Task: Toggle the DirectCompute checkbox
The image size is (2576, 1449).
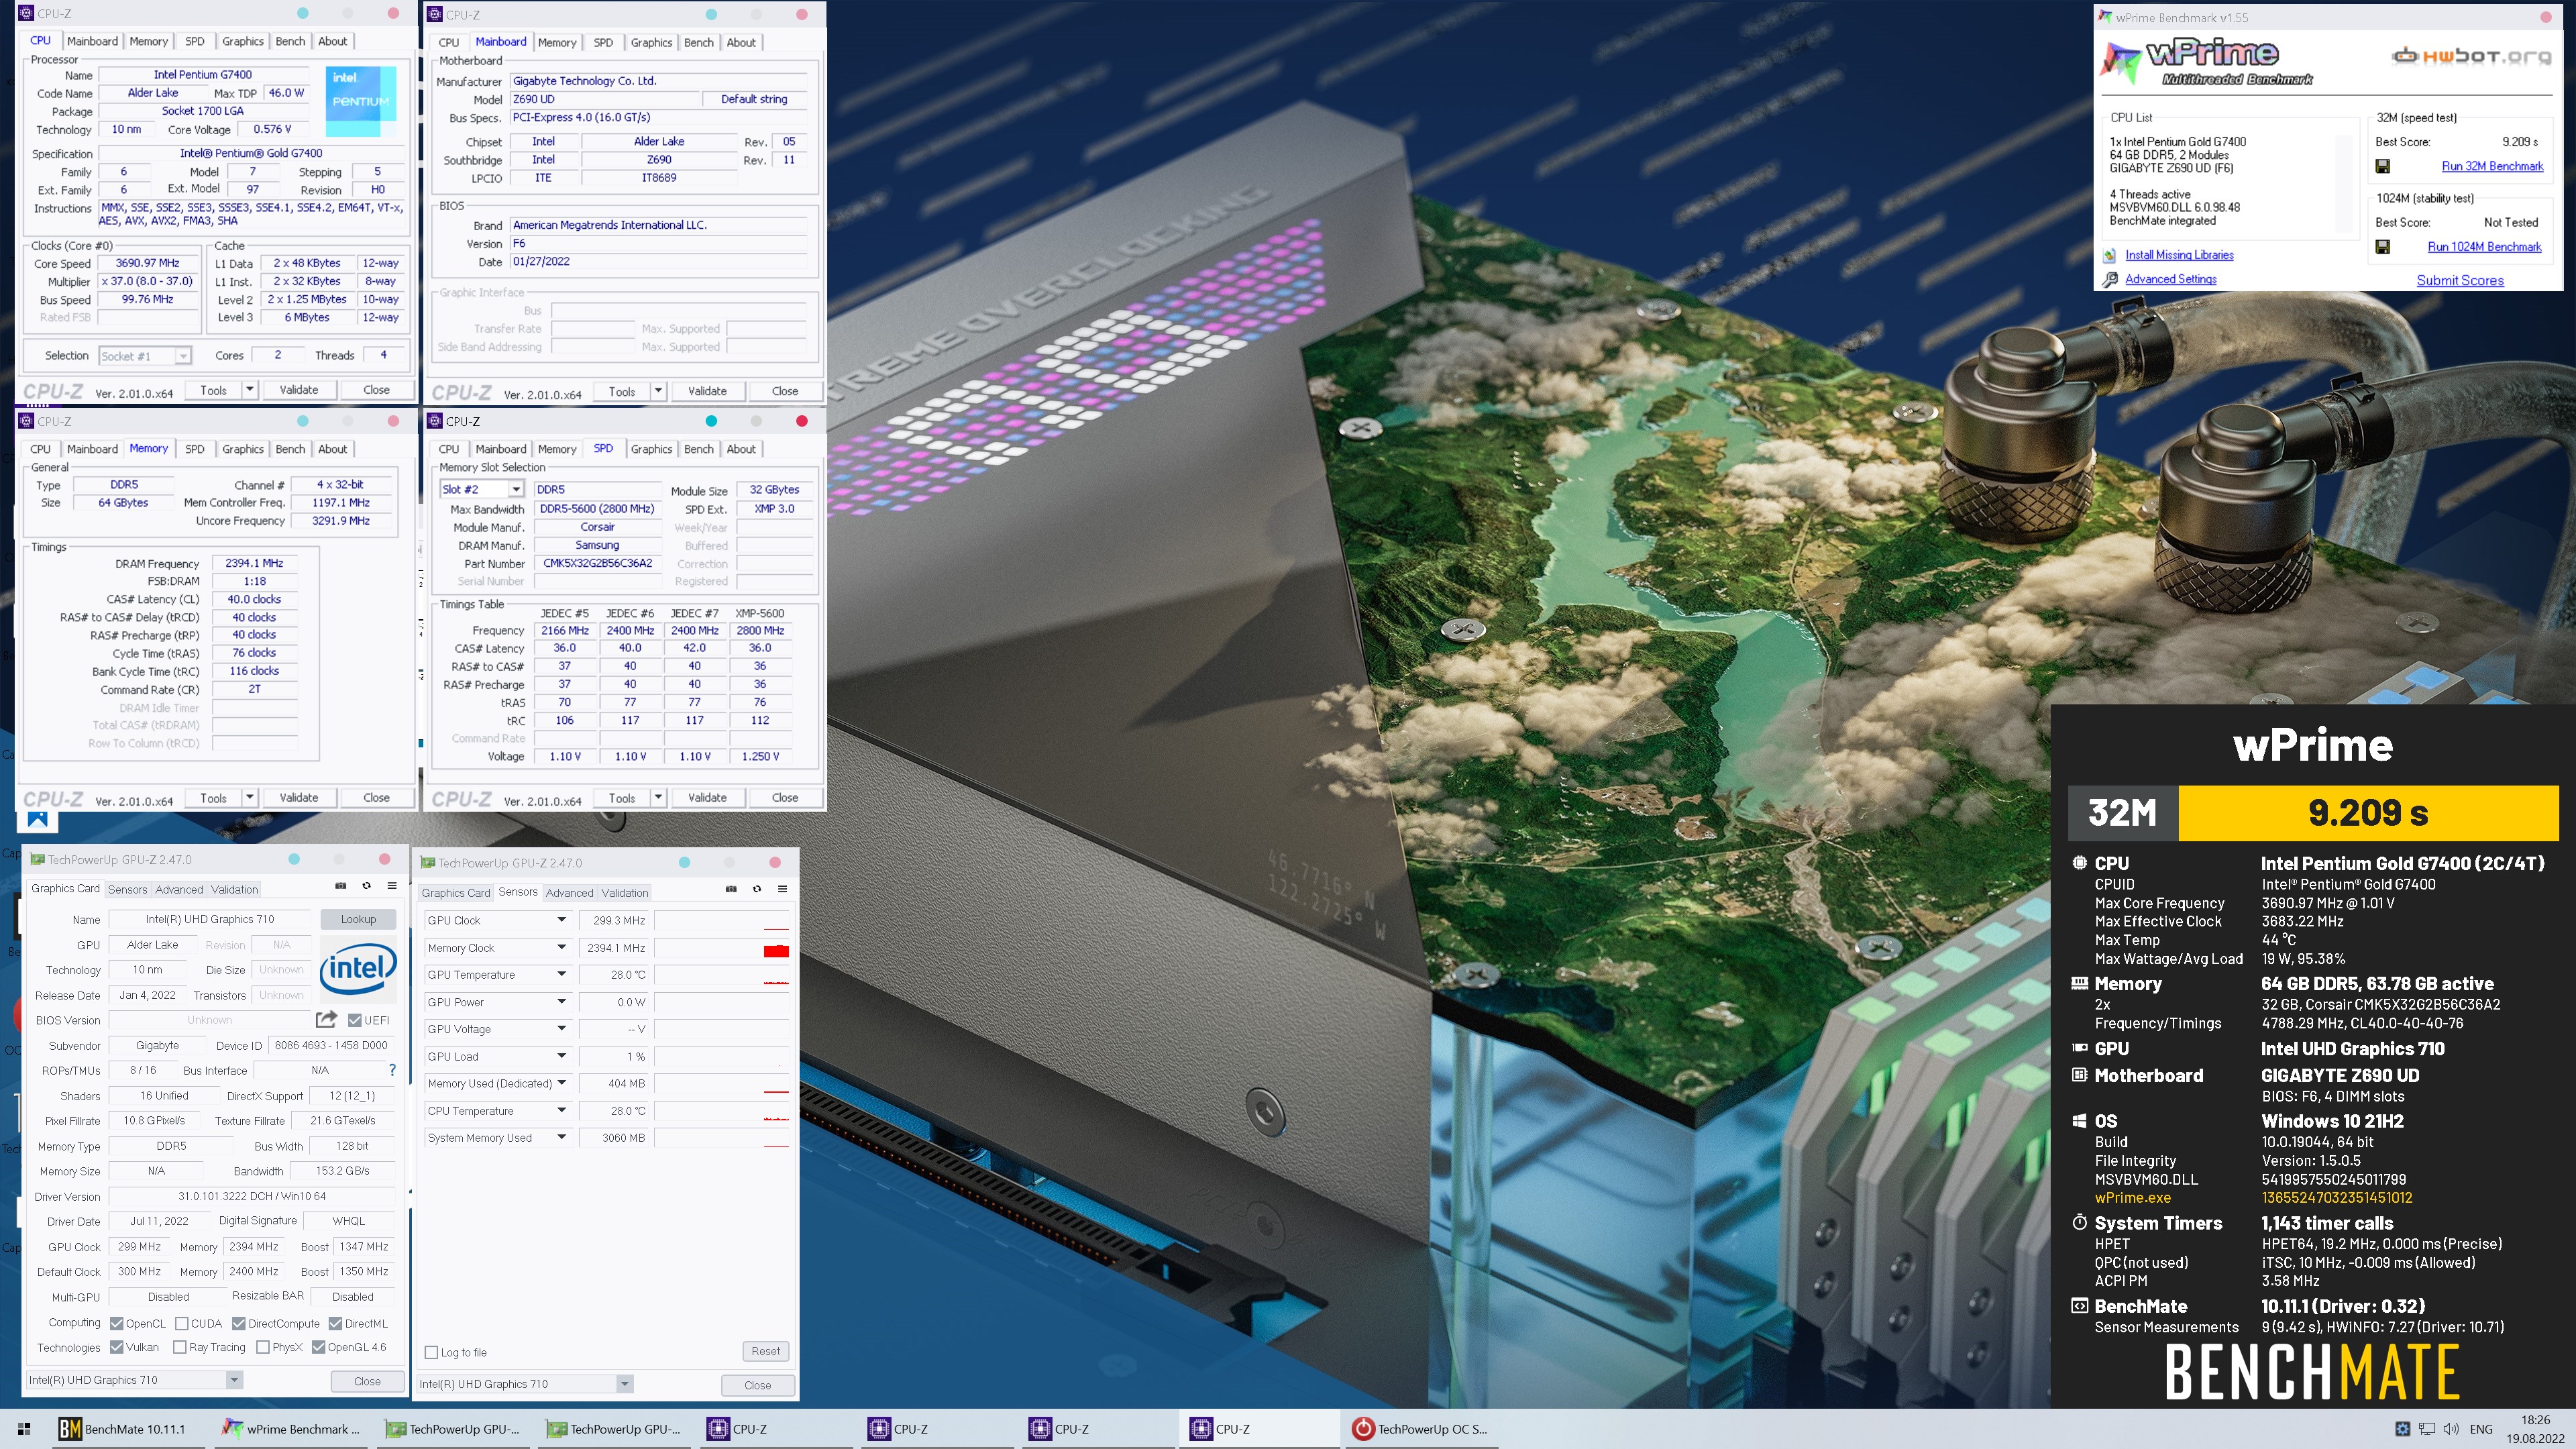Action: [238, 1323]
